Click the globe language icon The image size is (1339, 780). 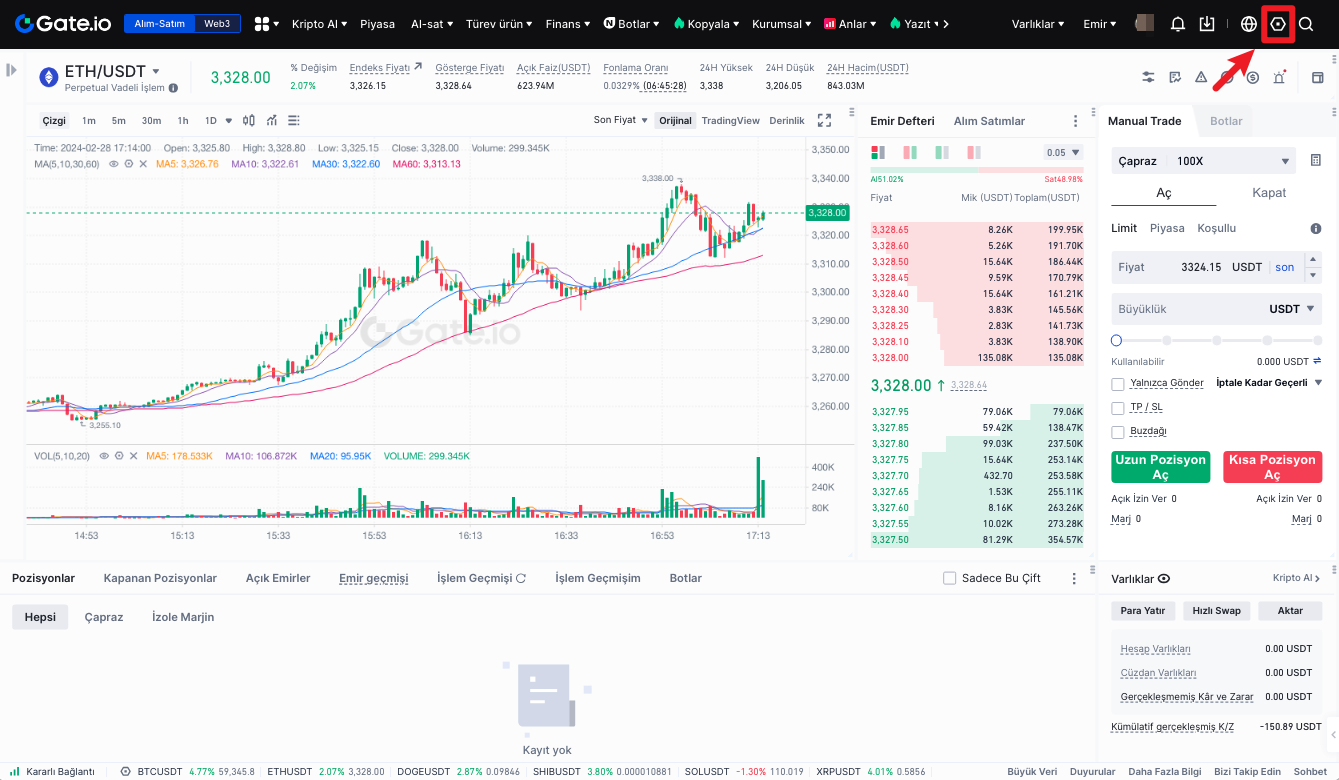tap(1248, 24)
